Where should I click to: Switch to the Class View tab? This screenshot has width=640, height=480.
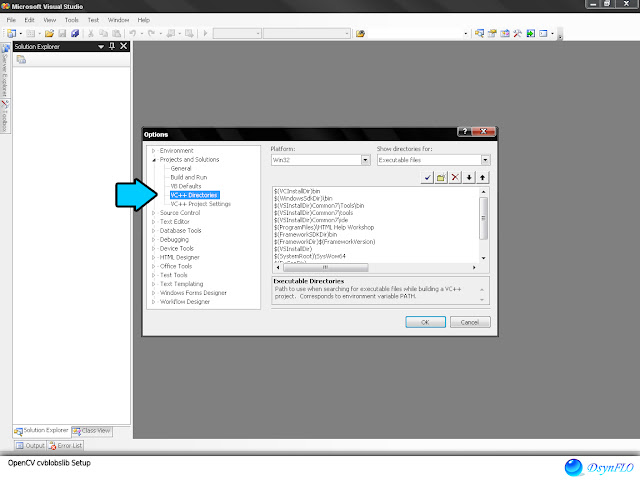(x=92, y=431)
